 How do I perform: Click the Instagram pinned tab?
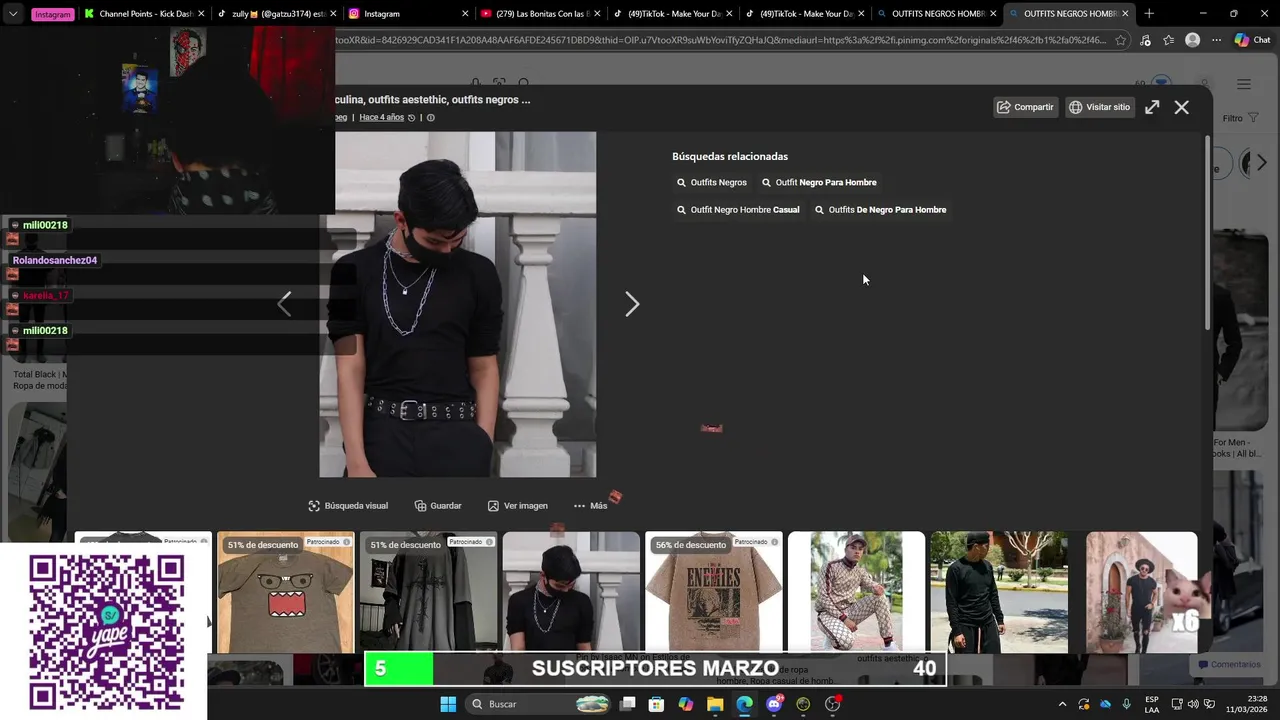coord(52,14)
